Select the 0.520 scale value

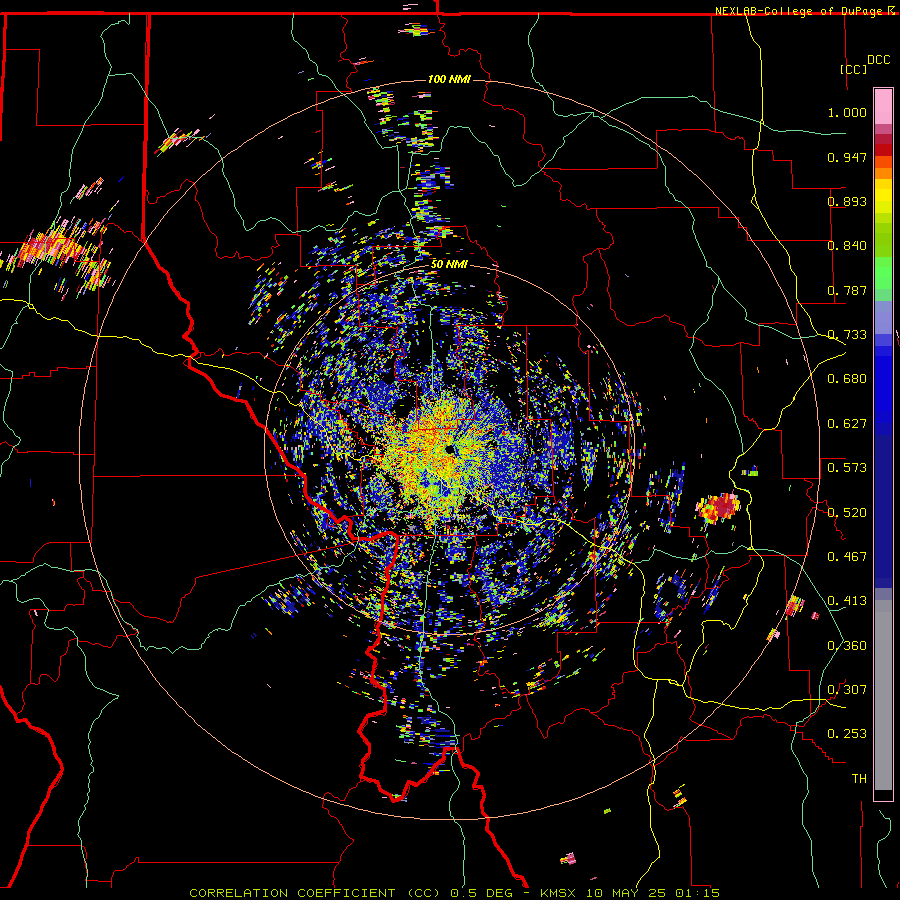(847, 513)
